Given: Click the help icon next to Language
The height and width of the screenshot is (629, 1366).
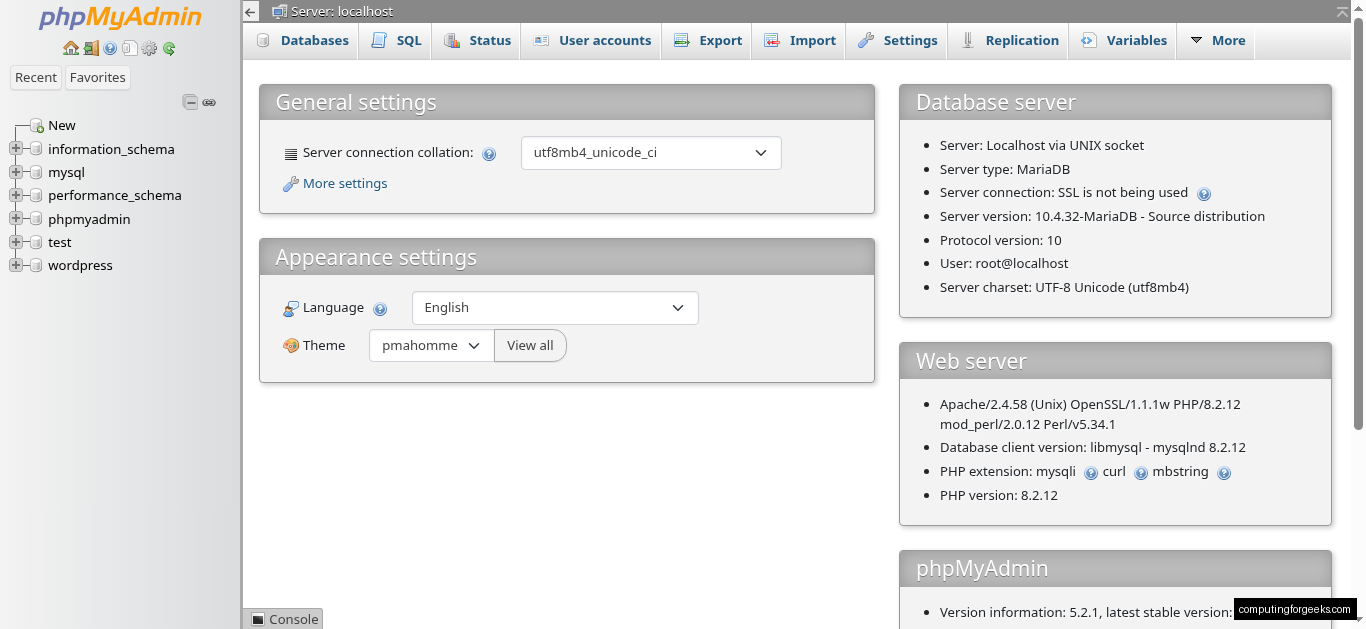Looking at the screenshot, I should pos(380,309).
